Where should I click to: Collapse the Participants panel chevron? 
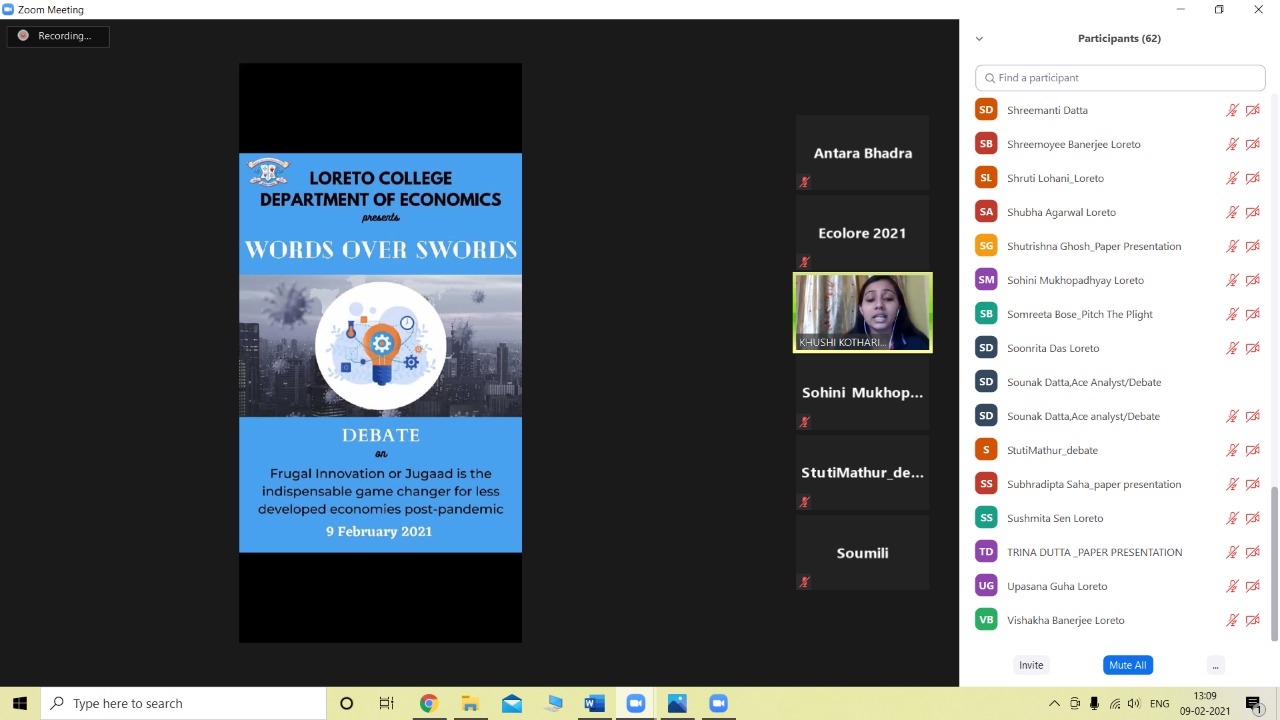(x=979, y=39)
